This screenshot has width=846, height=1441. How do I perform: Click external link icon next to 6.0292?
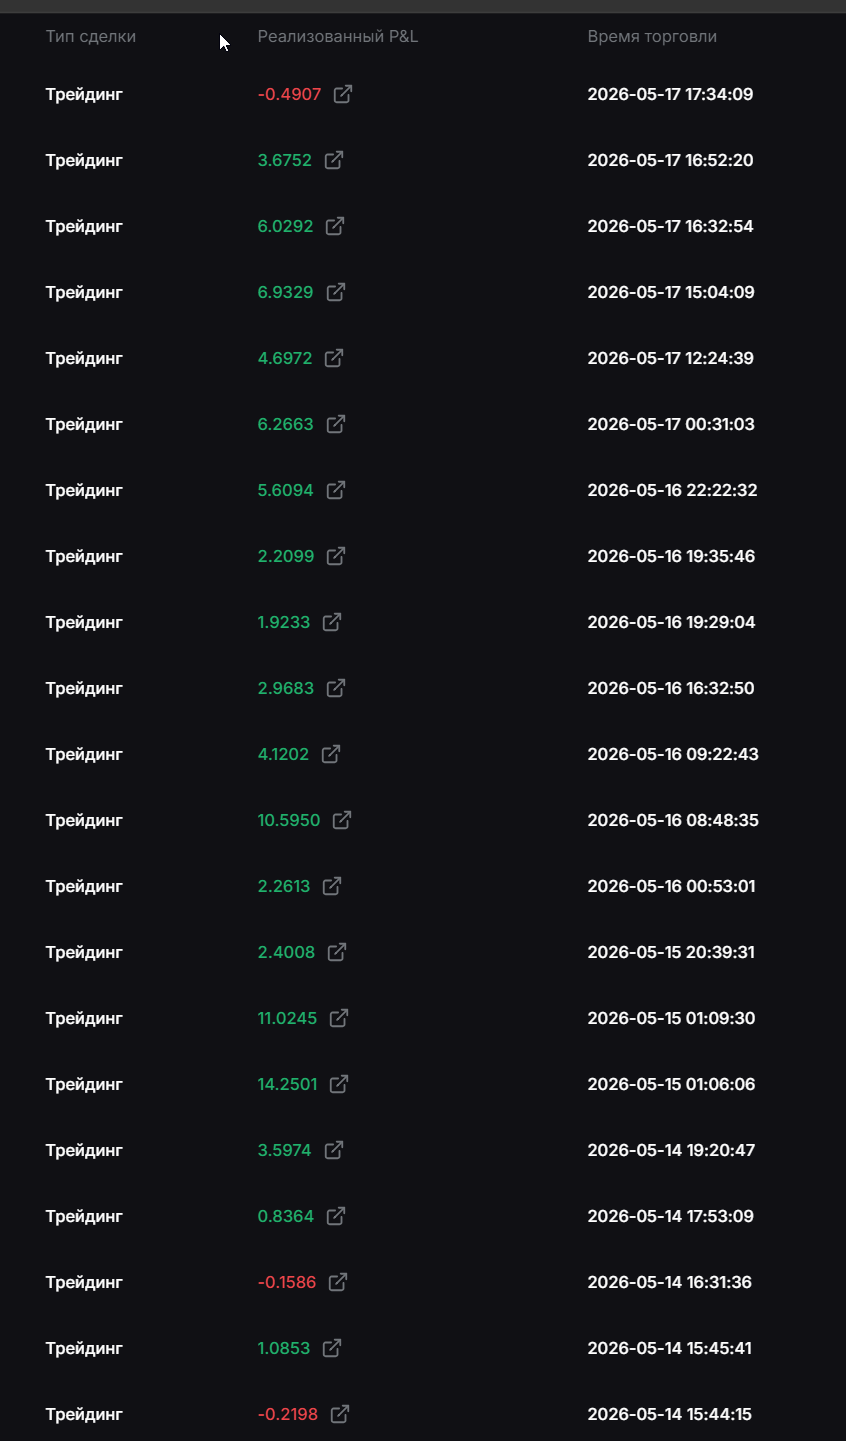click(x=335, y=226)
